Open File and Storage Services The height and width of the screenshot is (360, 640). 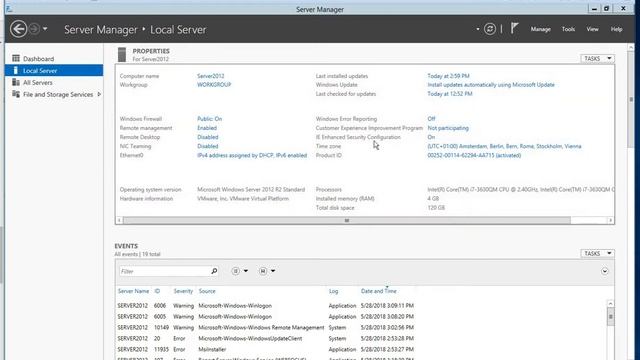pos(58,94)
